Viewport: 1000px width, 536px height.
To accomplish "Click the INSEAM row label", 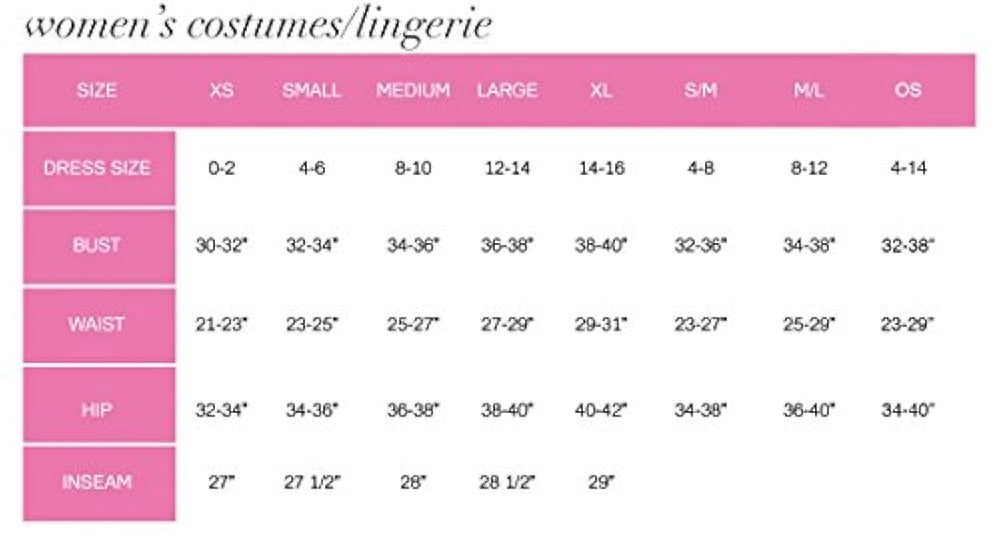I will [x=97, y=483].
